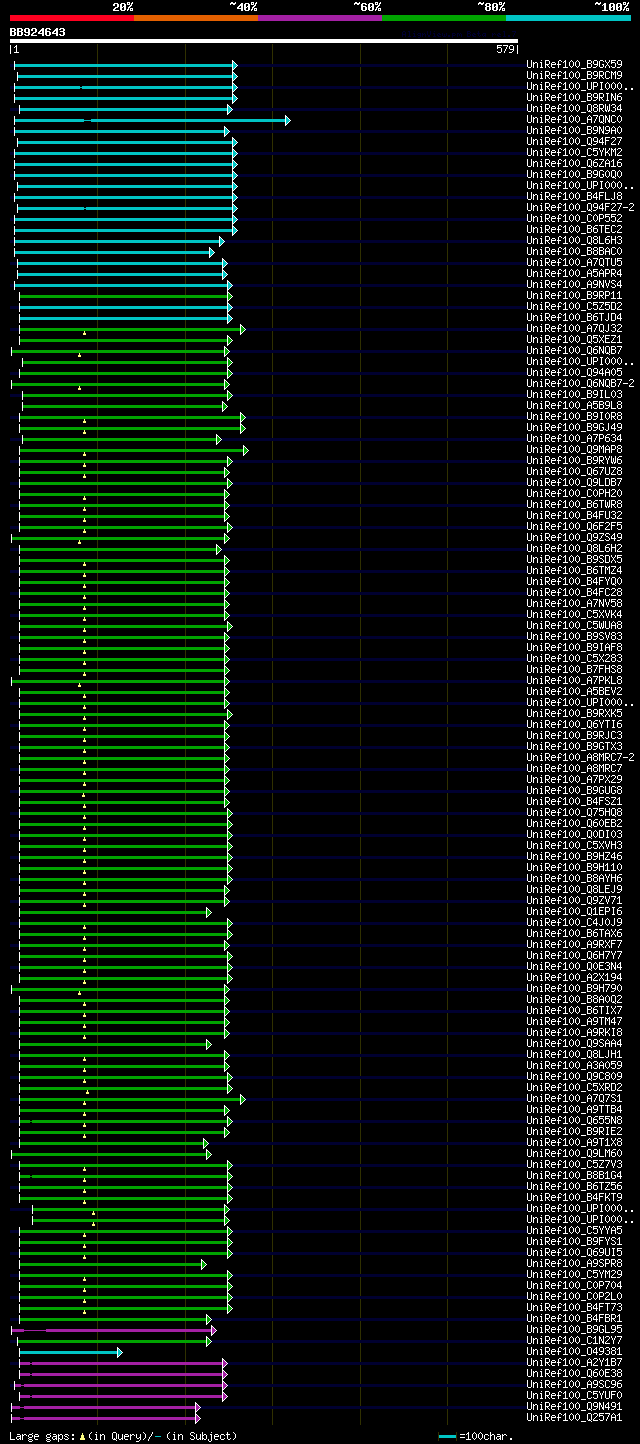Image resolution: width=640 pixels, height=1444 pixels.
Task: Open hit UniRef100_B9N9A0
Action: pyautogui.click(x=575, y=130)
